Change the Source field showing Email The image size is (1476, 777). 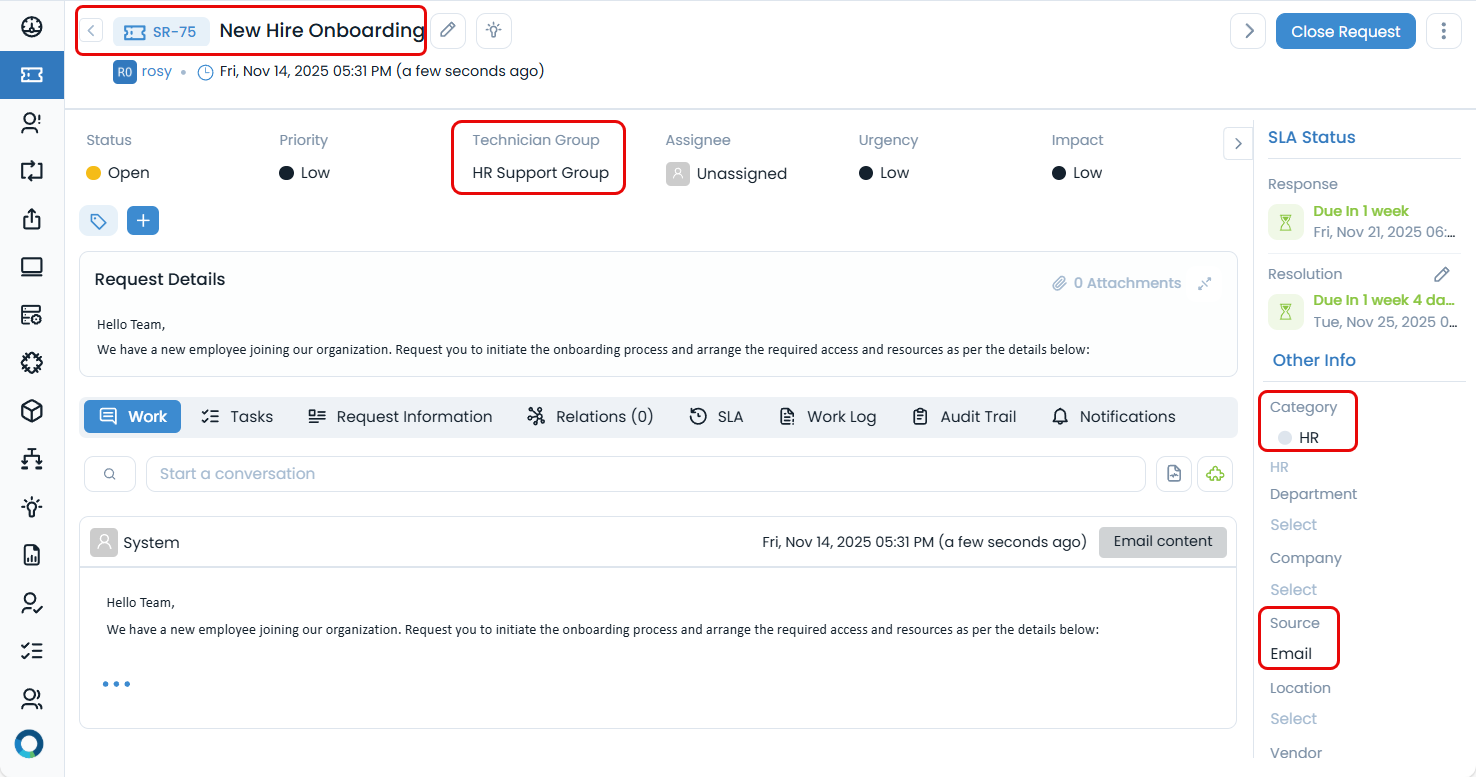point(1291,654)
